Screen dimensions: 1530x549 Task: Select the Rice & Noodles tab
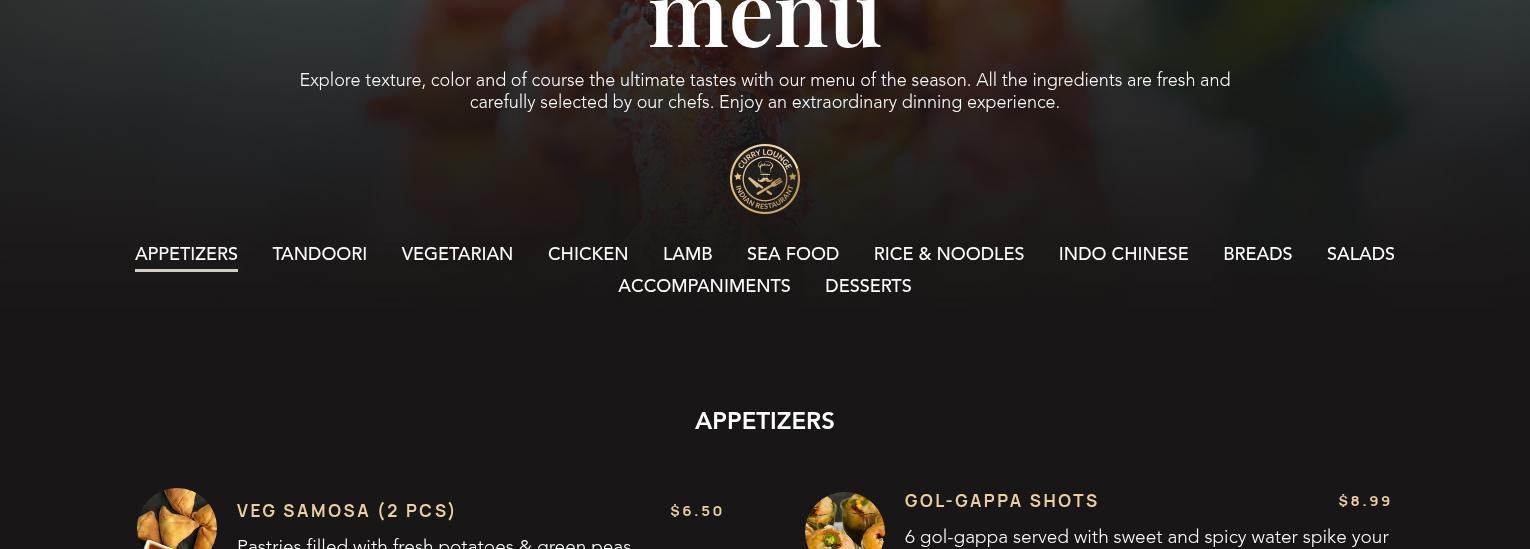coord(949,254)
